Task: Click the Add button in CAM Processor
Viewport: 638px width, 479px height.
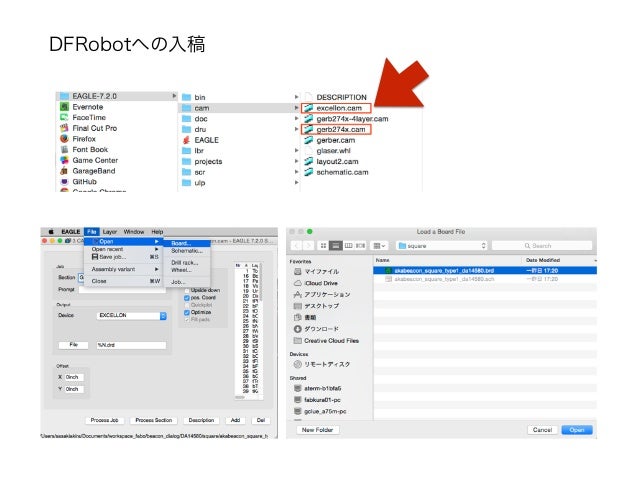Action: (x=236, y=420)
